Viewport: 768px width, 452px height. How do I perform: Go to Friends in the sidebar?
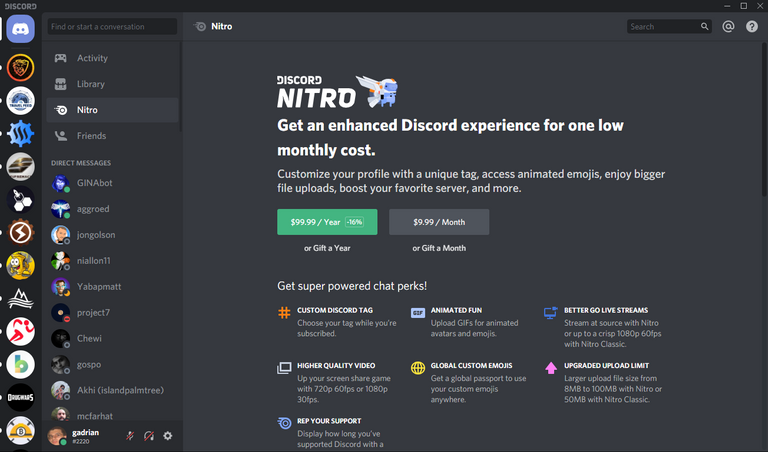click(112, 136)
